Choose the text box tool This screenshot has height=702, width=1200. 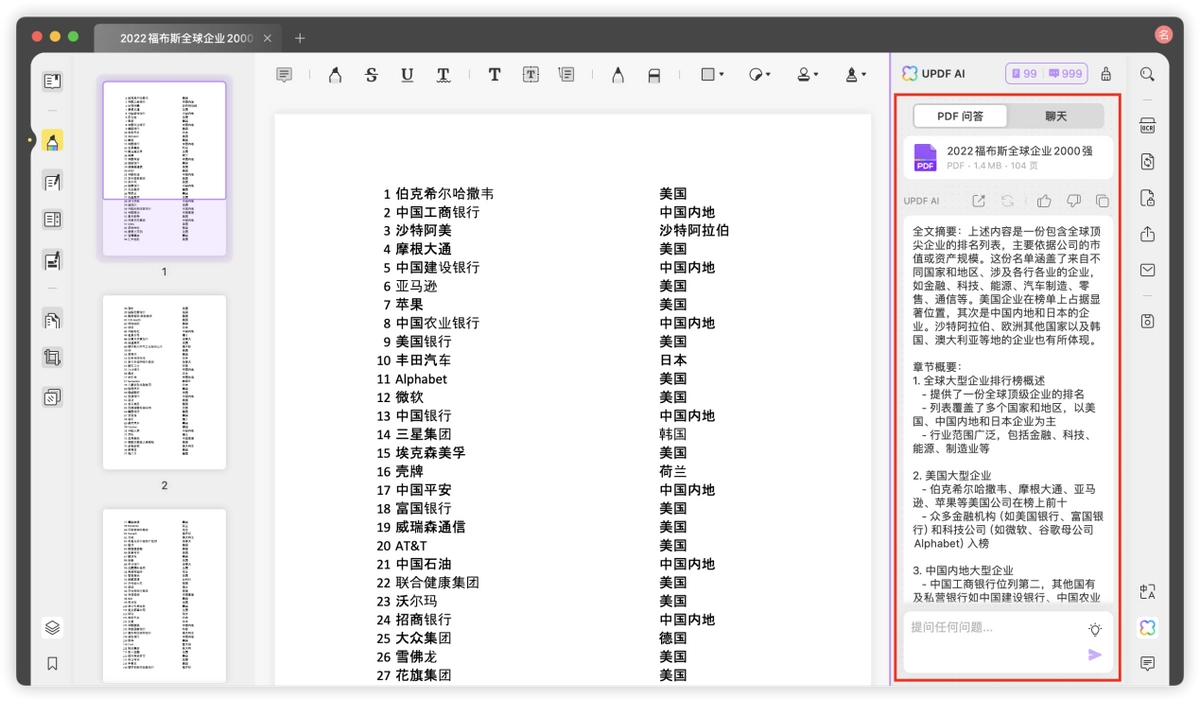click(531, 75)
